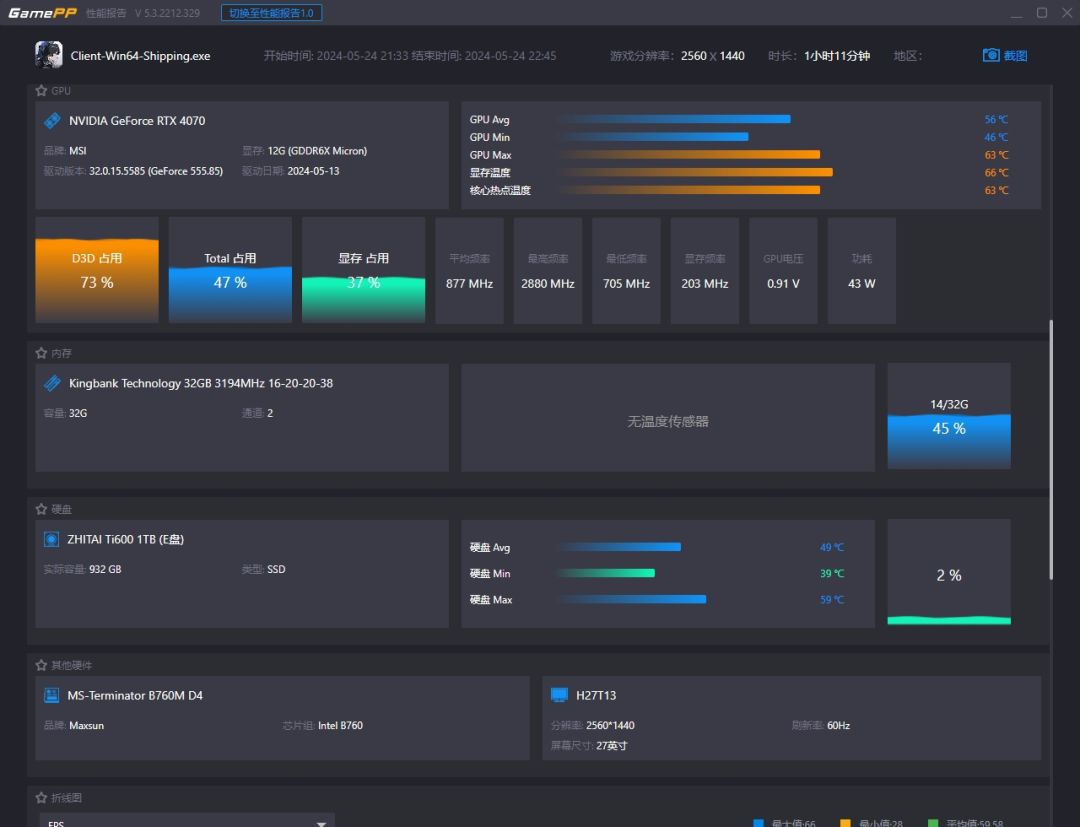Image resolution: width=1080 pixels, height=827 pixels.
Task: Toggle the star beside 内存 section
Action: coord(41,353)
